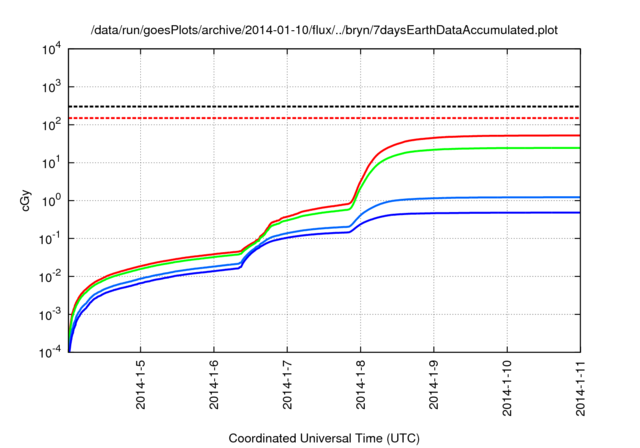This screenshot has width=640, height=448.
Task: Click the 2014-1-11 date tick label
Action: coord(580,388)
